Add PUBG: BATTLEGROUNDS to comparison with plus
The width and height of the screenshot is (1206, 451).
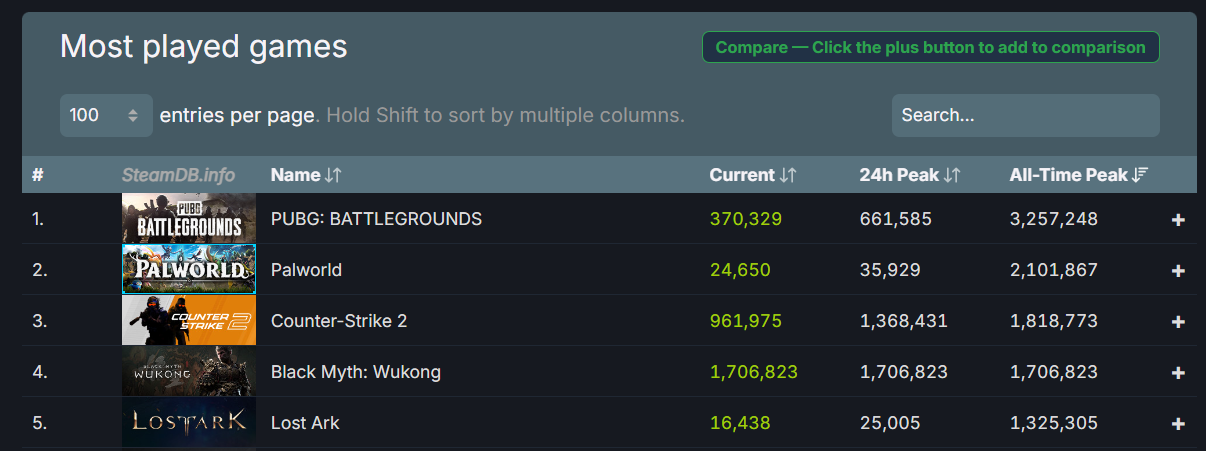tap(1178, 219)
